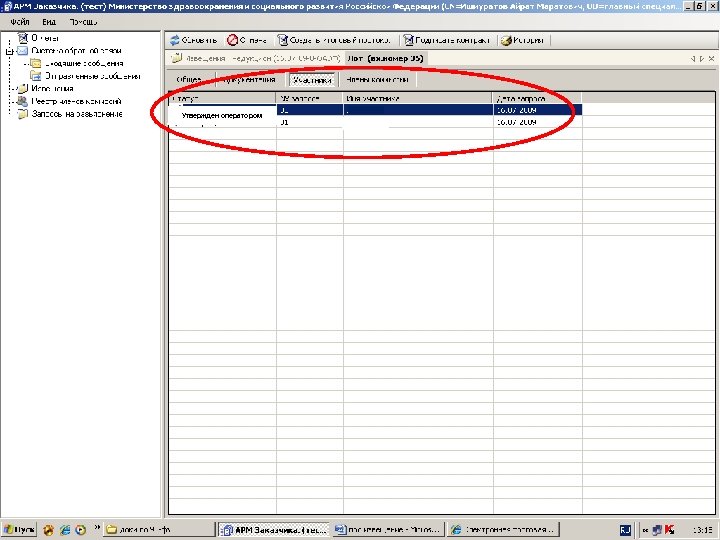Close the current document tab with X

click(711, 59)
